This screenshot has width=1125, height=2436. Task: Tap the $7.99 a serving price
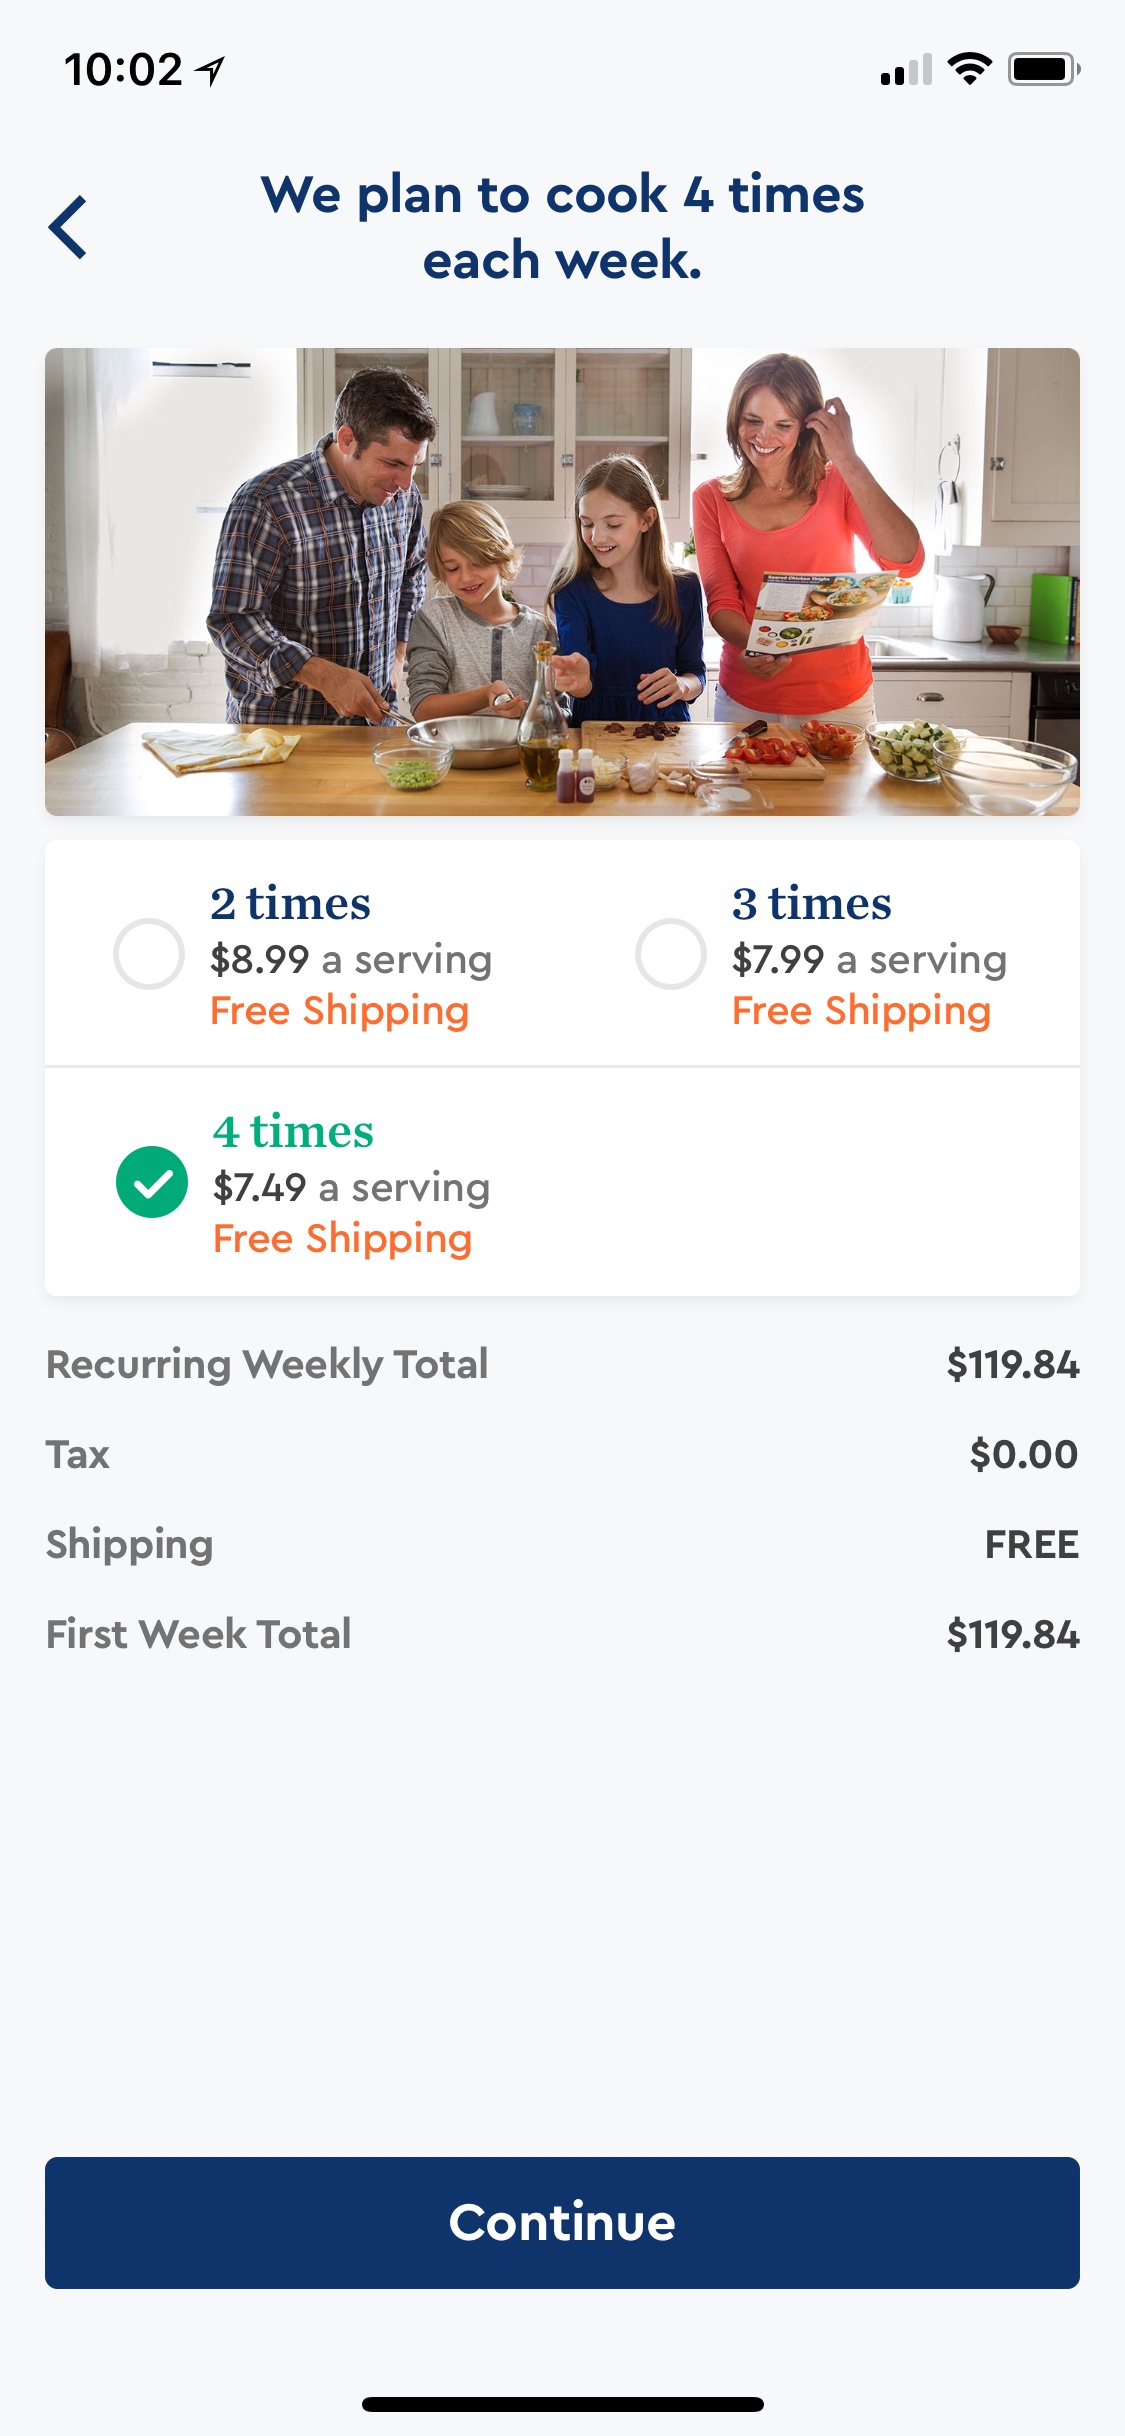pyautogui.click(x=869, y=960)
